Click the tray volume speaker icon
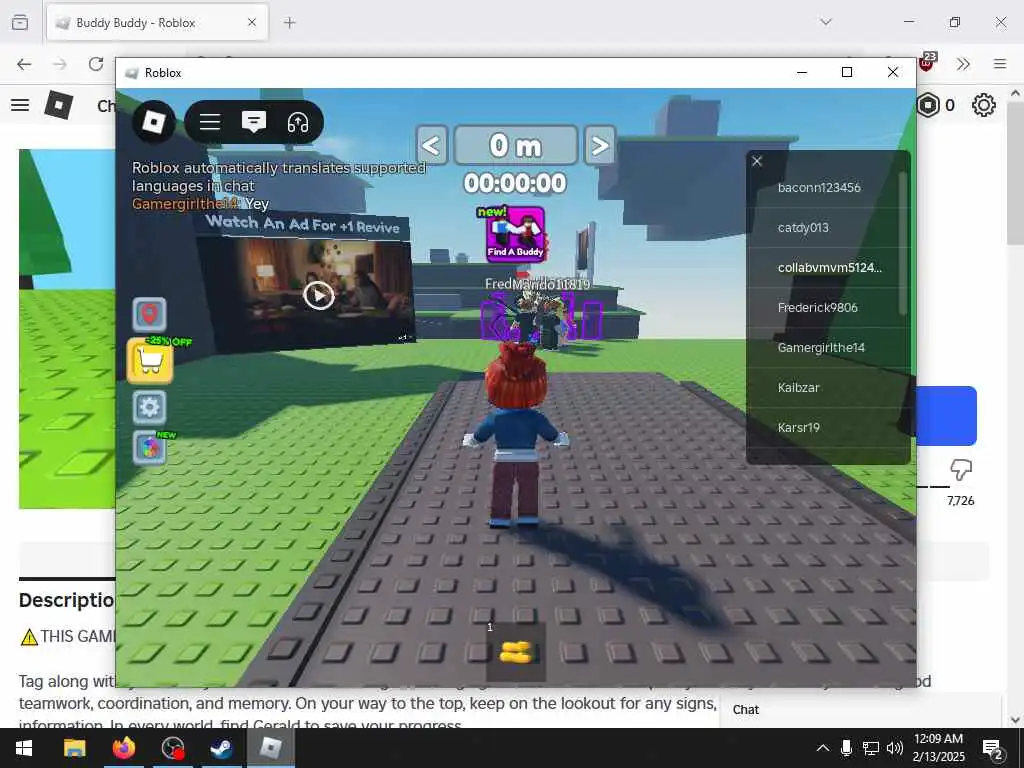The width and height of the screenshot is (1024, 768). click(x=895, y=748)
